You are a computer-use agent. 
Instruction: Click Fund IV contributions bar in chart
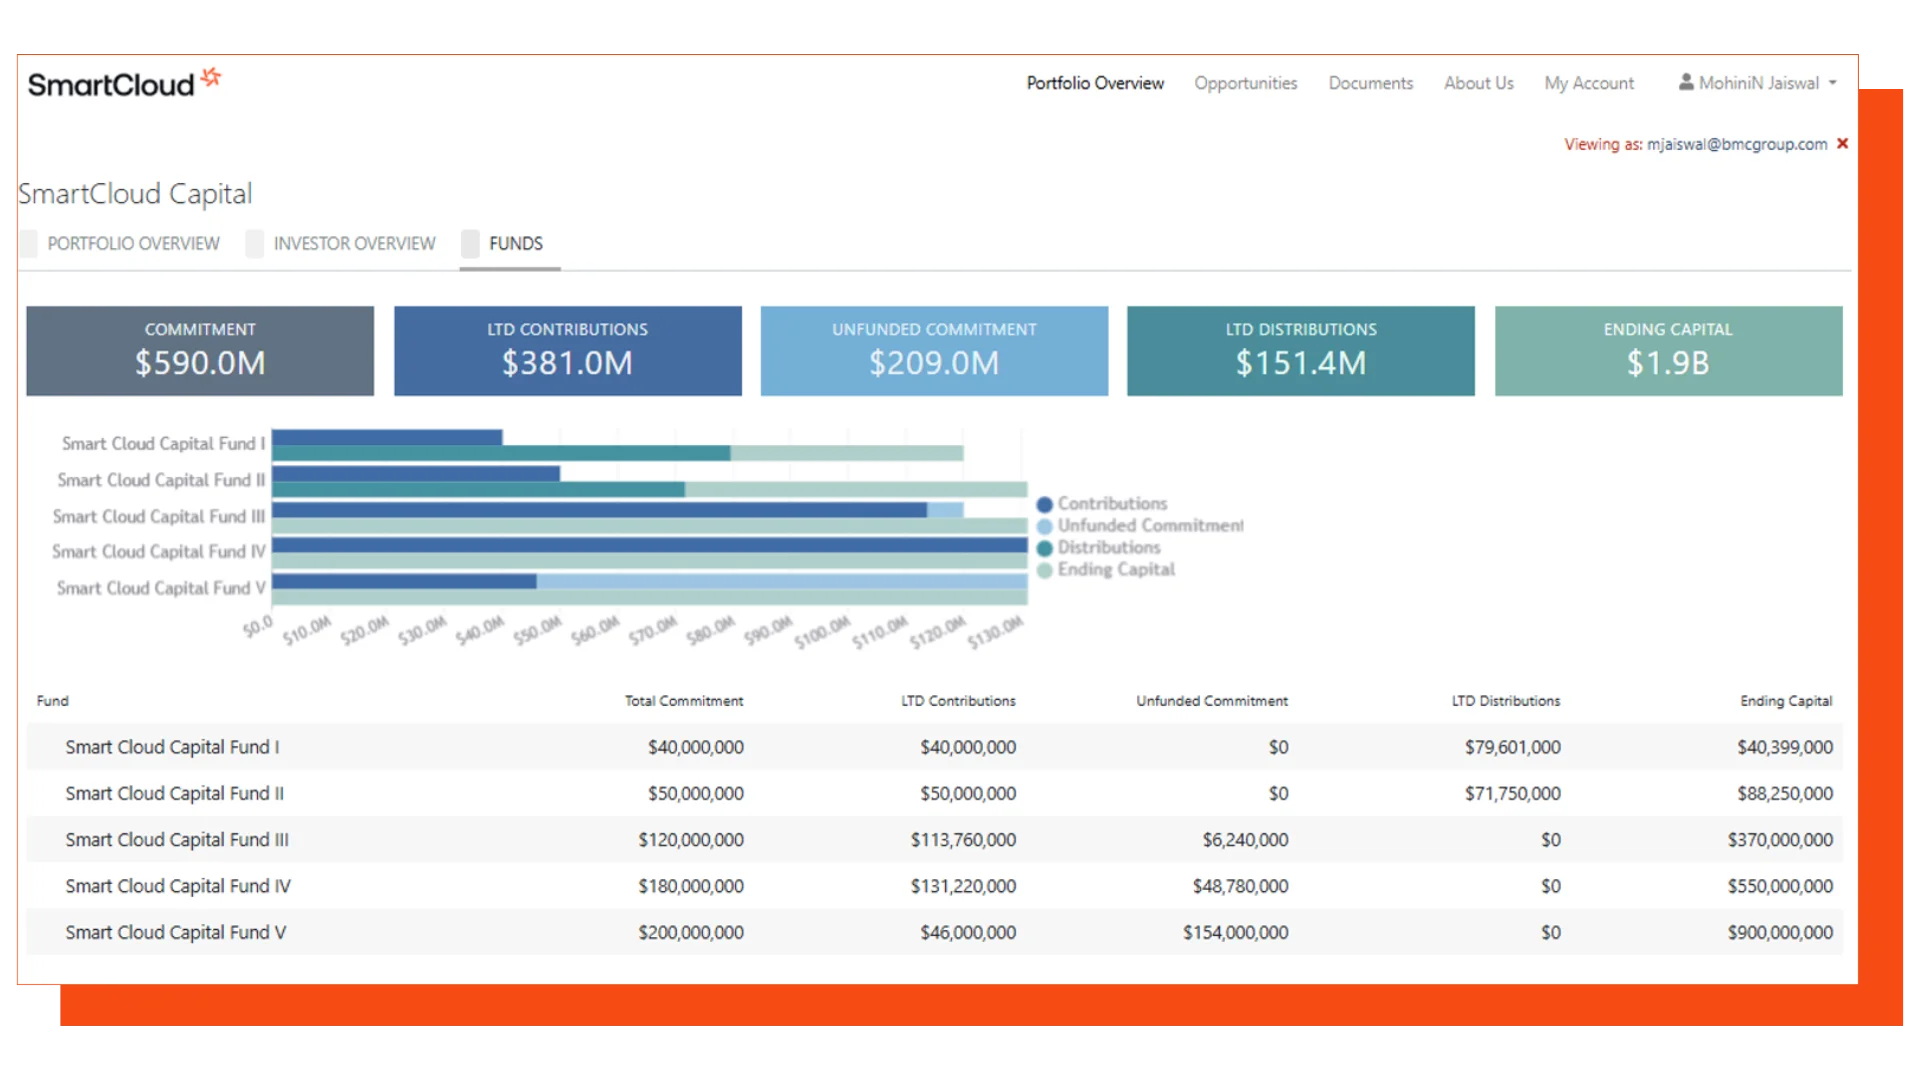[650, 545]
